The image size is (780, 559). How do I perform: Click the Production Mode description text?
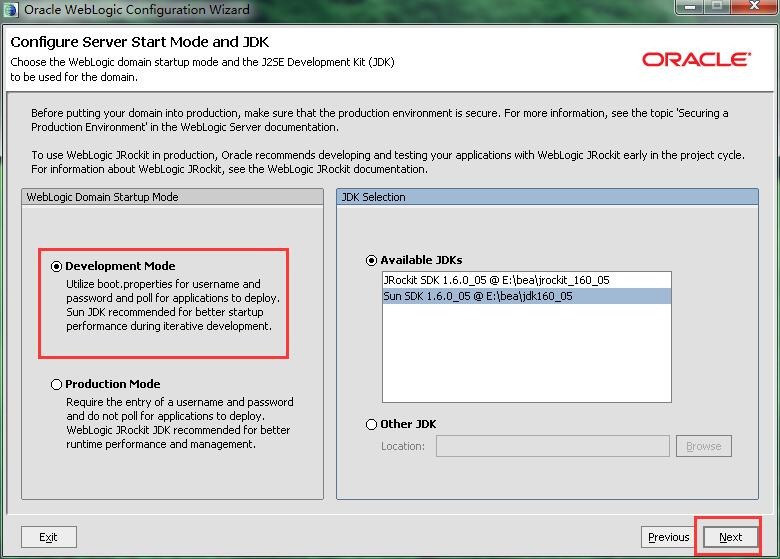click(180, 423)
